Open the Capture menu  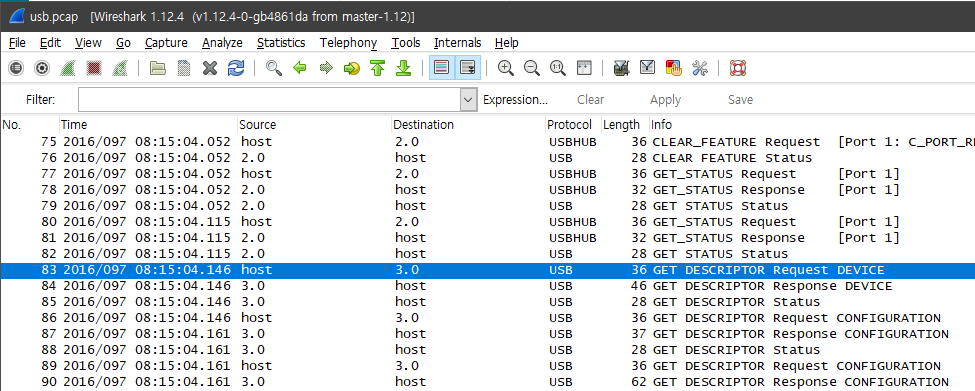pos(166,43)
